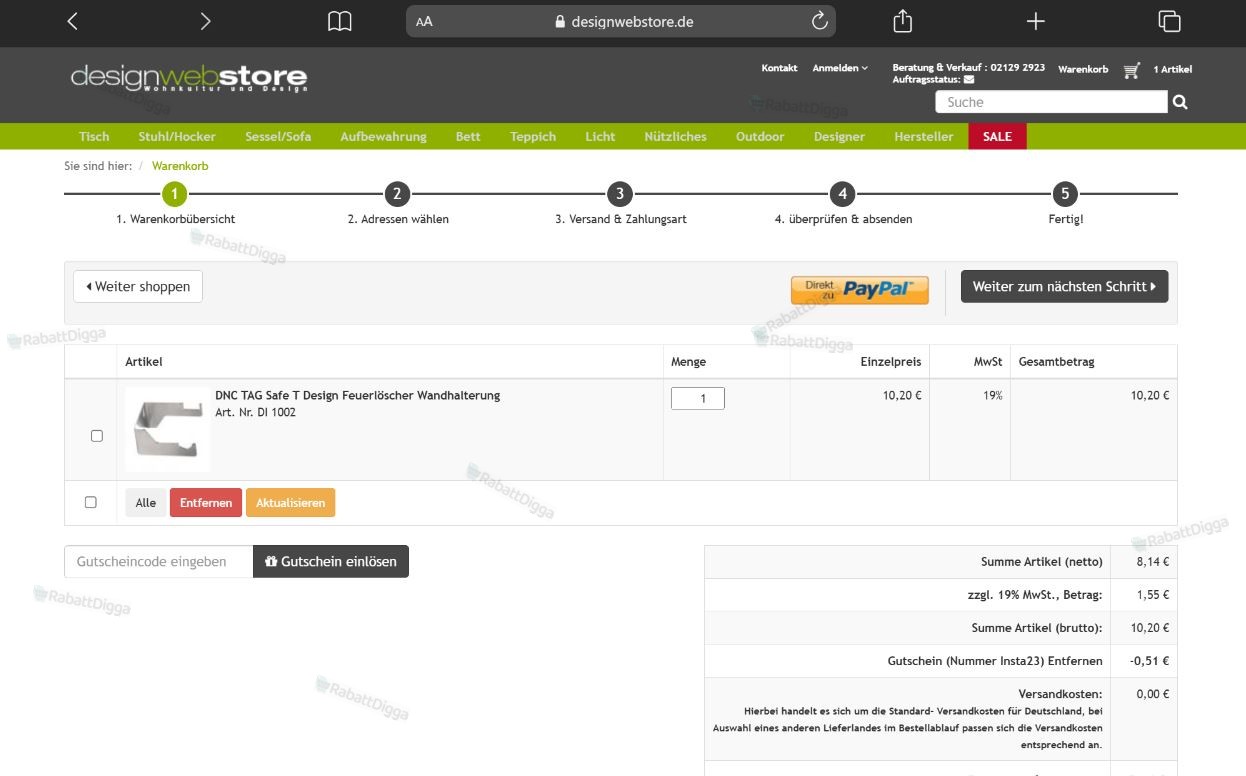The image size is (1246, 776).
Task: Go forward with the browser forward arrow
Action: pyautogui.click(x=205, y=21)
